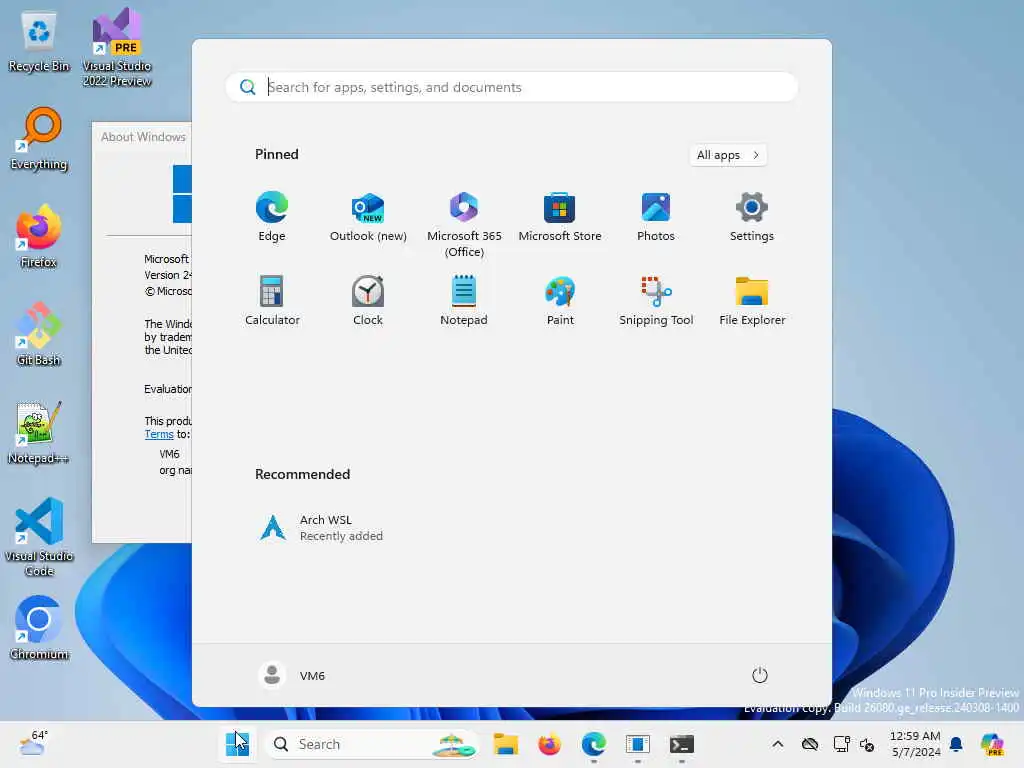Click the OneDrive cloud tray icon
Viewport: 1024px width, 768px height.
click(810, 744)
